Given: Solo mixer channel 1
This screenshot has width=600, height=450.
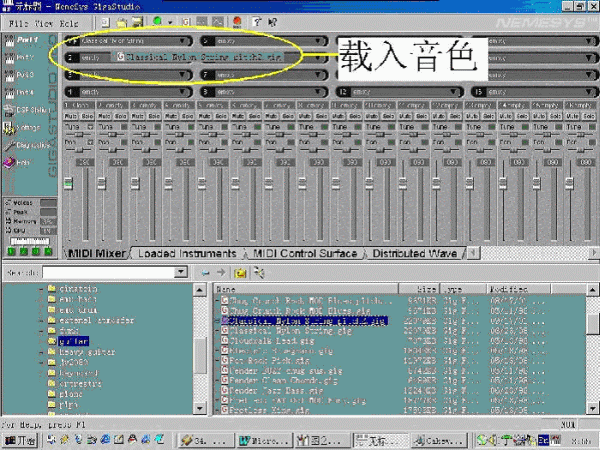Looking at the screenshot, I should (x=87, y=116).
